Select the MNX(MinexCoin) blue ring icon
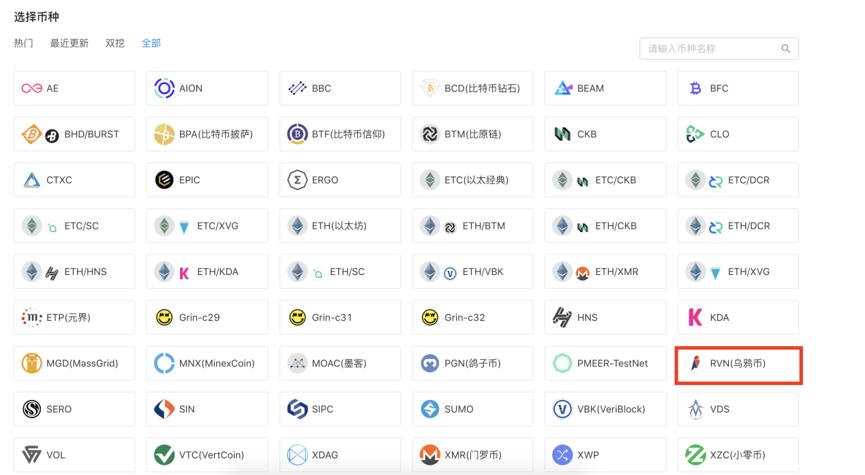The height and width of the screenshot is (475, 865). coord(164,363)
